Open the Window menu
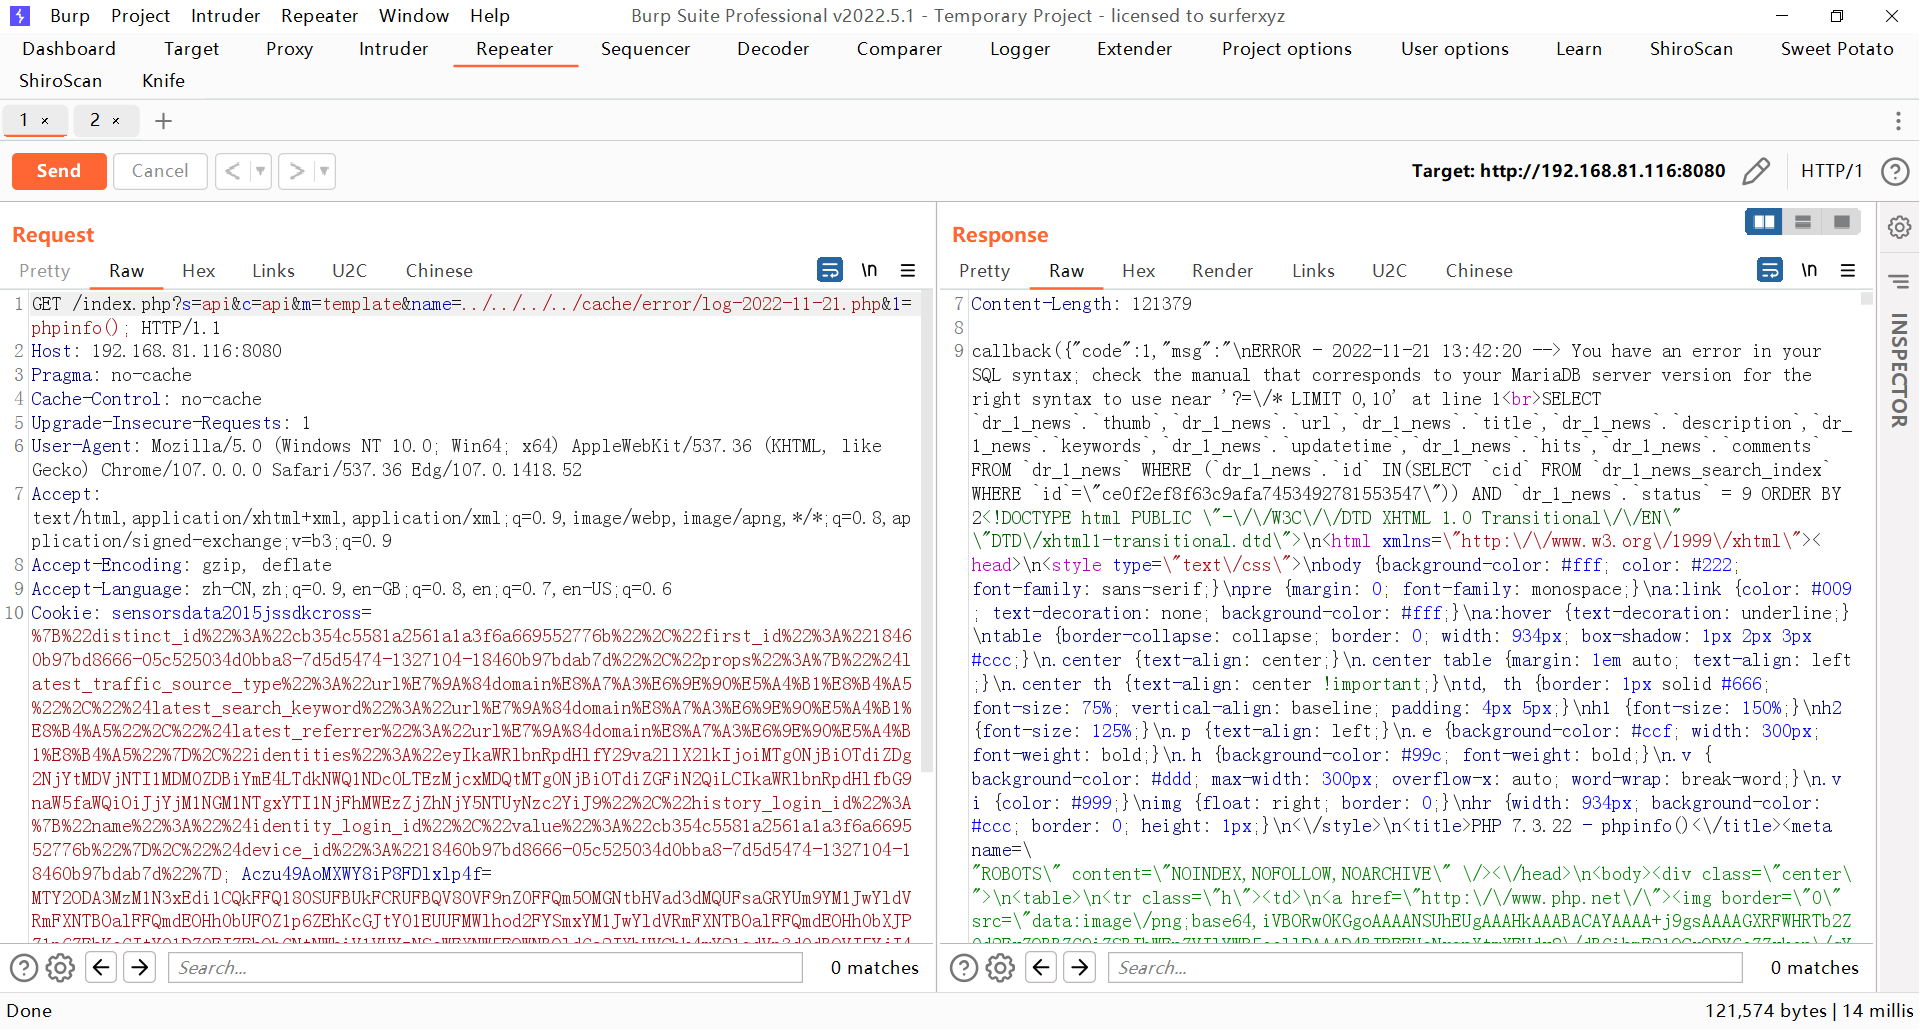 coord(414,16)
